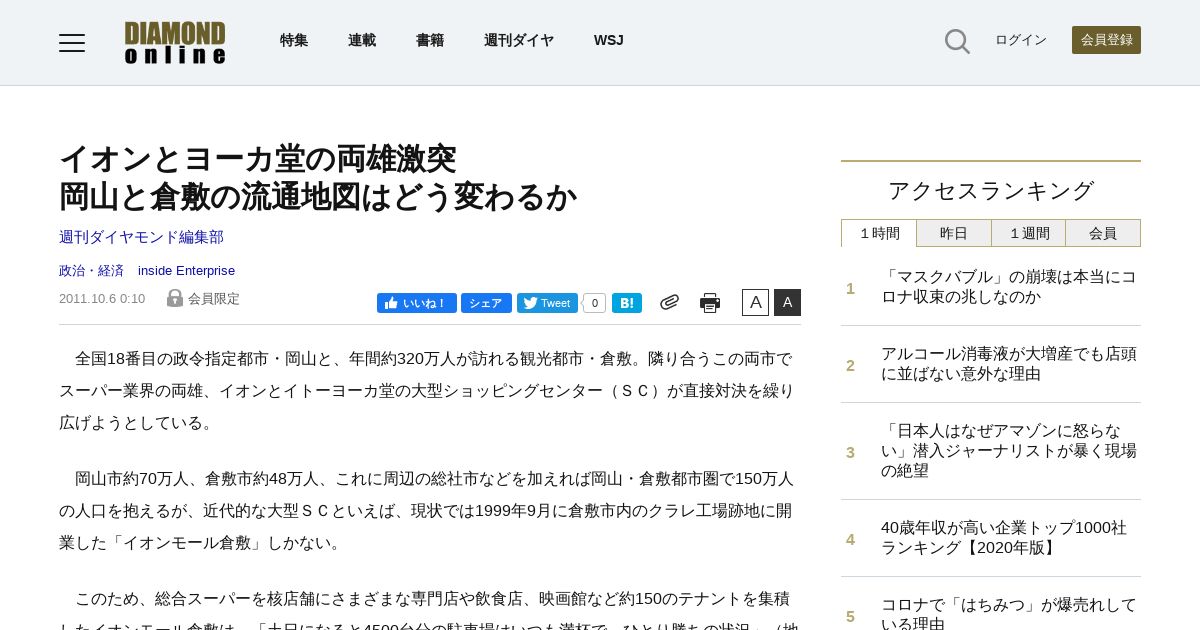This screenshot has height=630, width=1200.
Task: Open ranking article 「マスクバブル」の崩壊
Action: coord(1009,287)
